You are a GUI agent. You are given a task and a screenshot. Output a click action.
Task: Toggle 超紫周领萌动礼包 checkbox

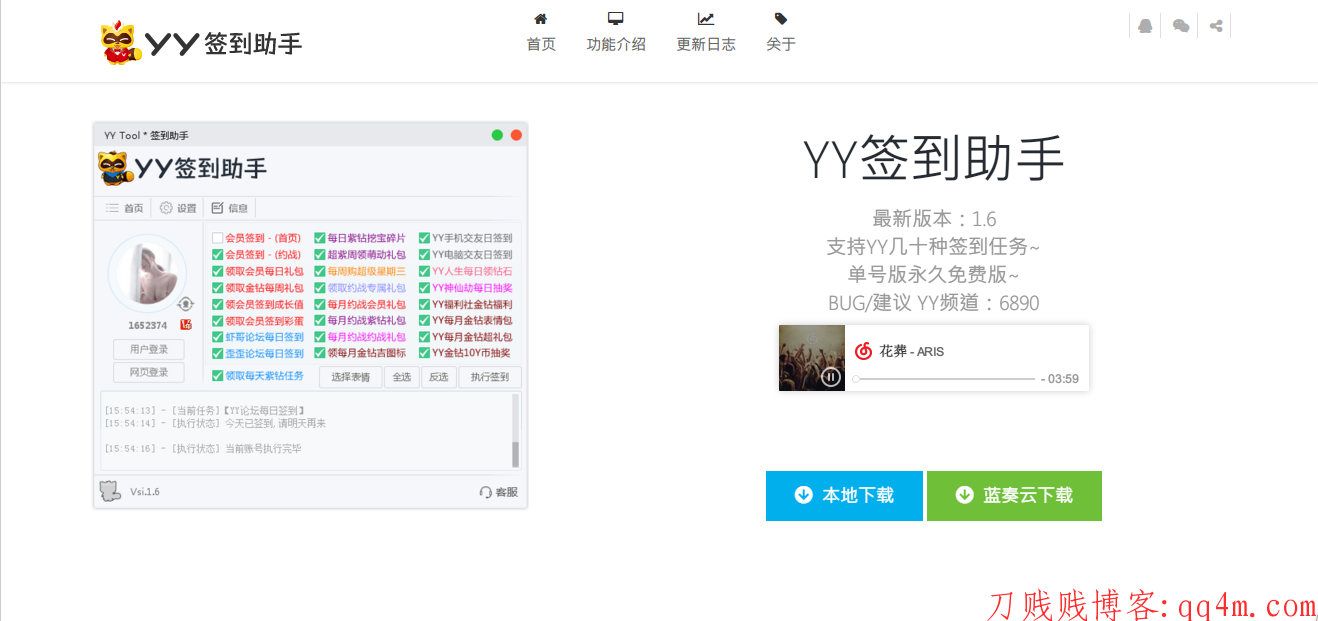[x=320, y=254]
